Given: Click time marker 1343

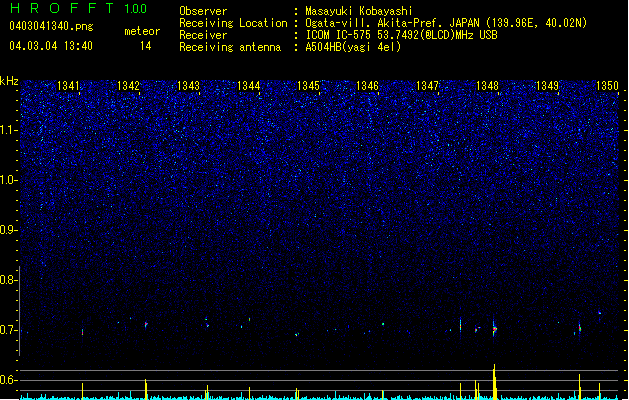Looking at the screenshot, I should pyautogui.click(x=188, y=85).
